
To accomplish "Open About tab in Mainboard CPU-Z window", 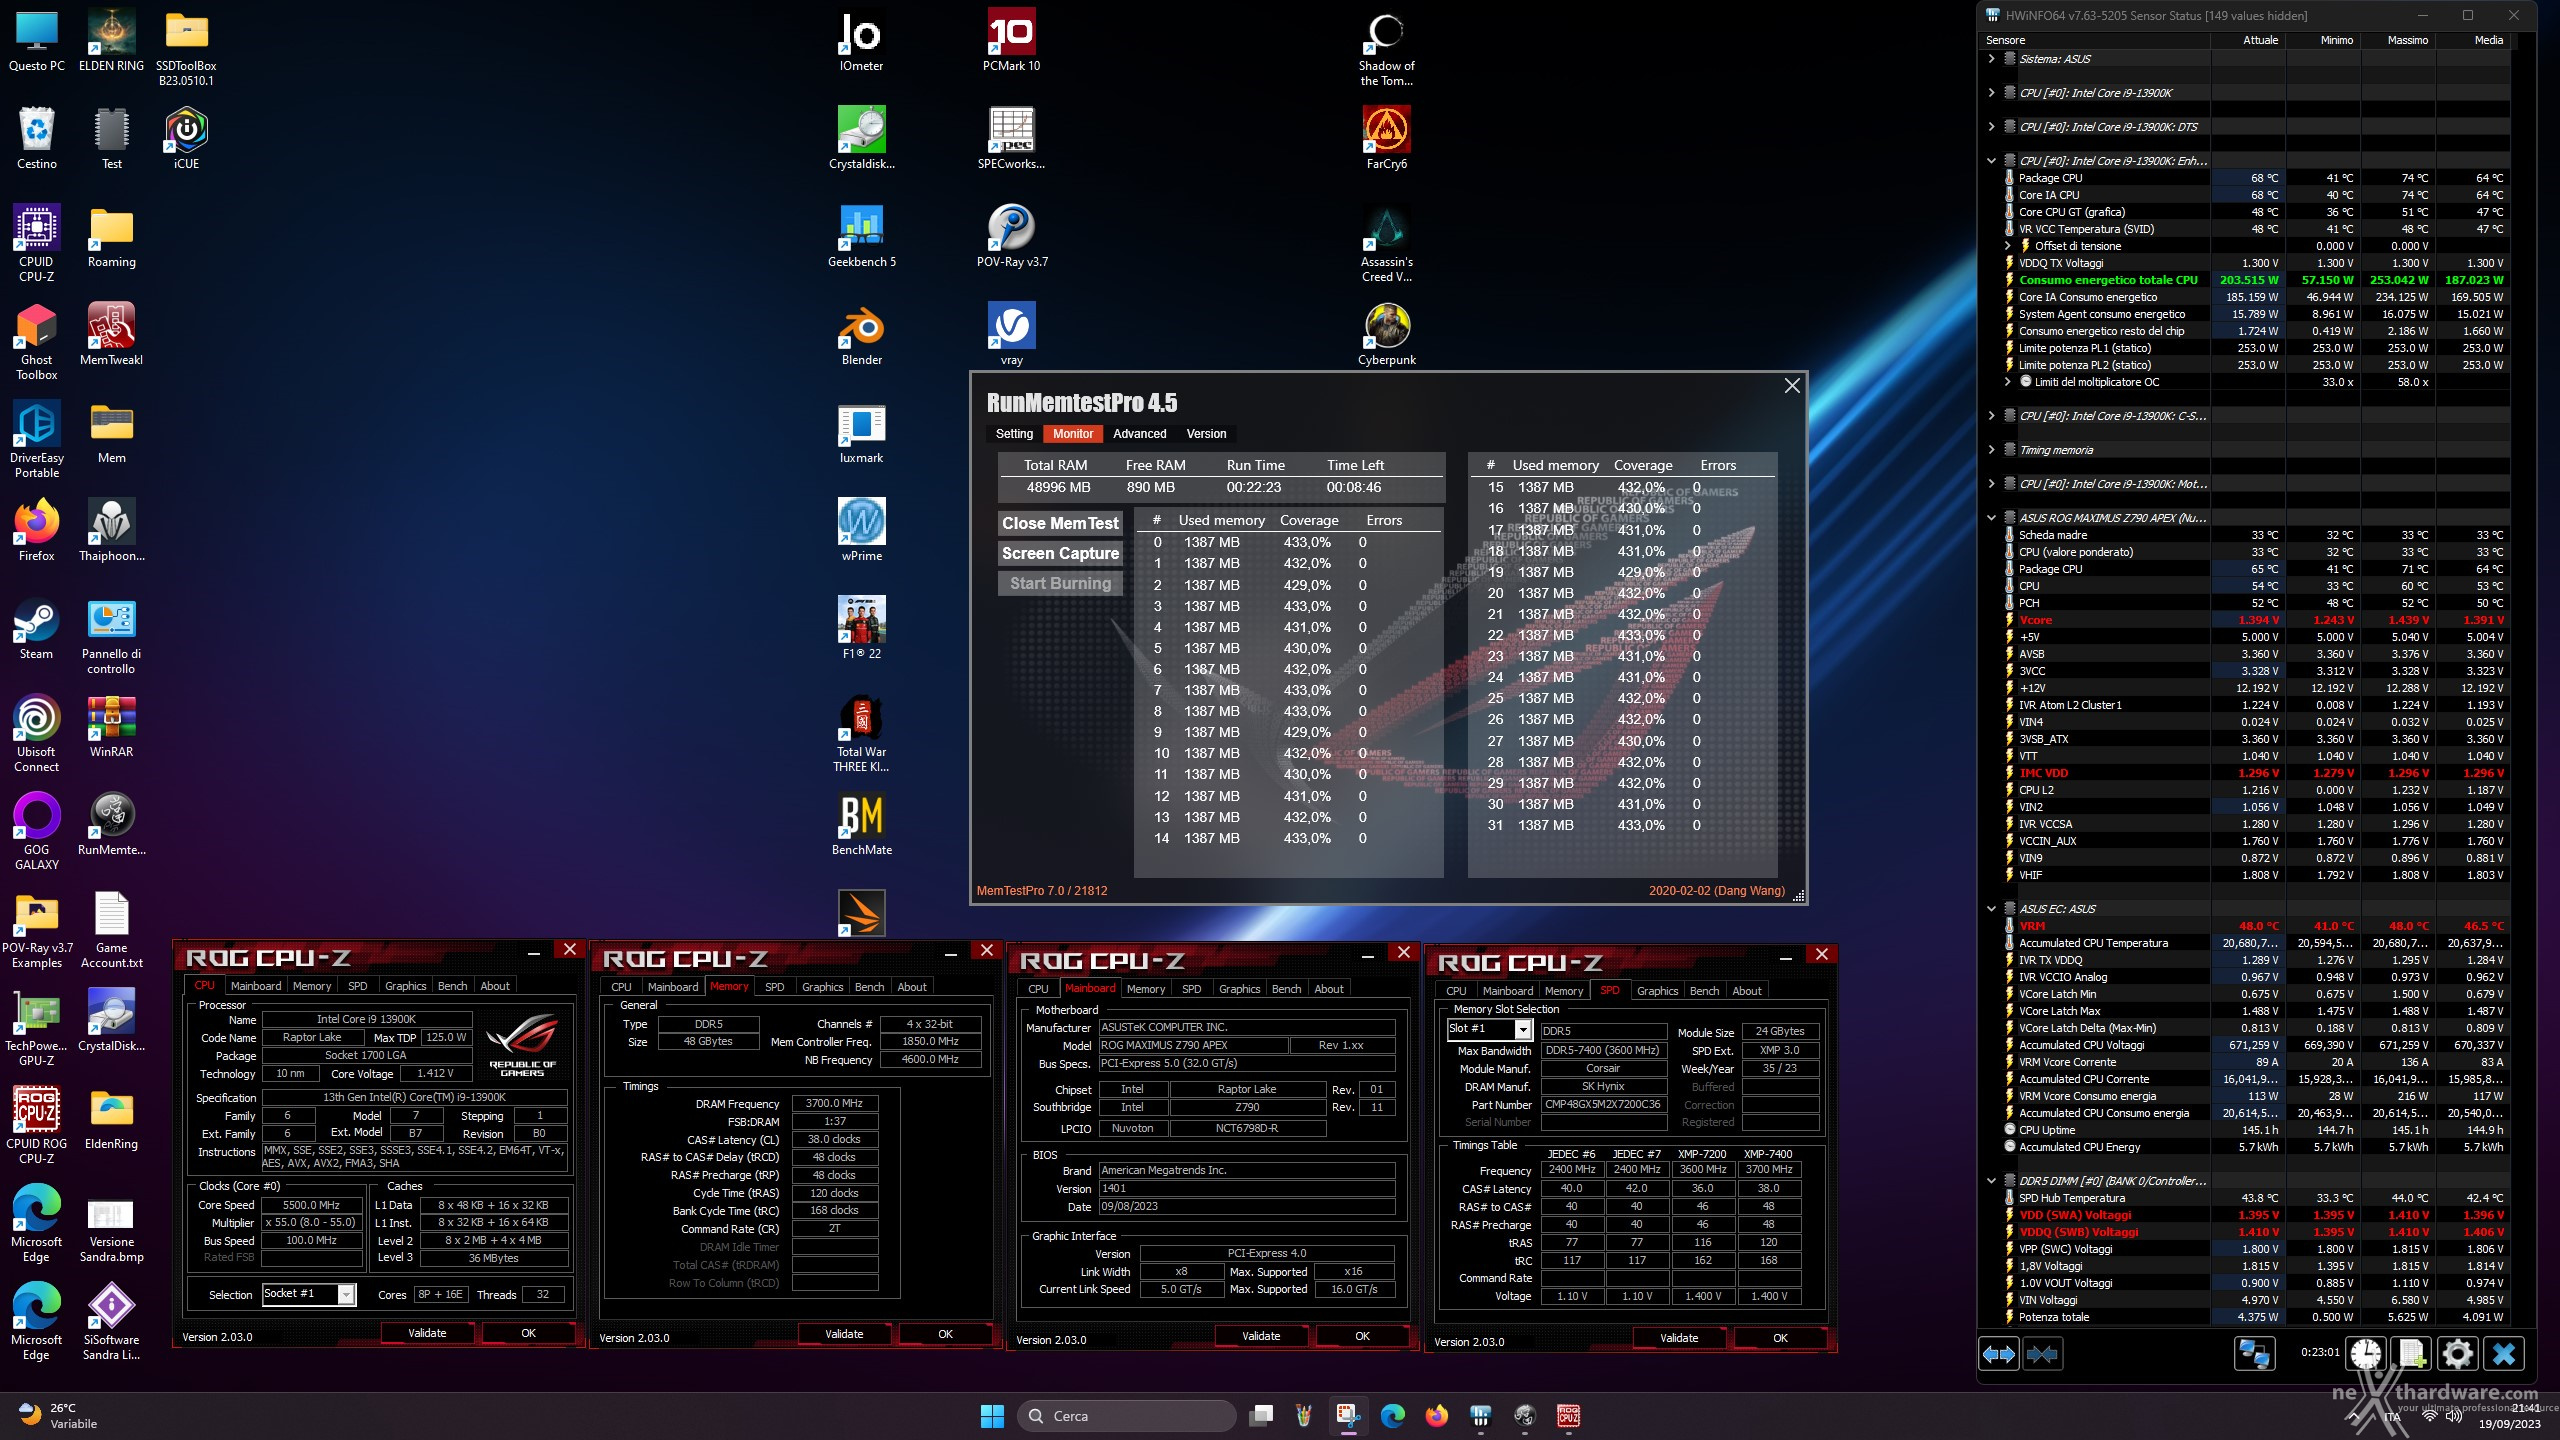I will (1328, 989).
